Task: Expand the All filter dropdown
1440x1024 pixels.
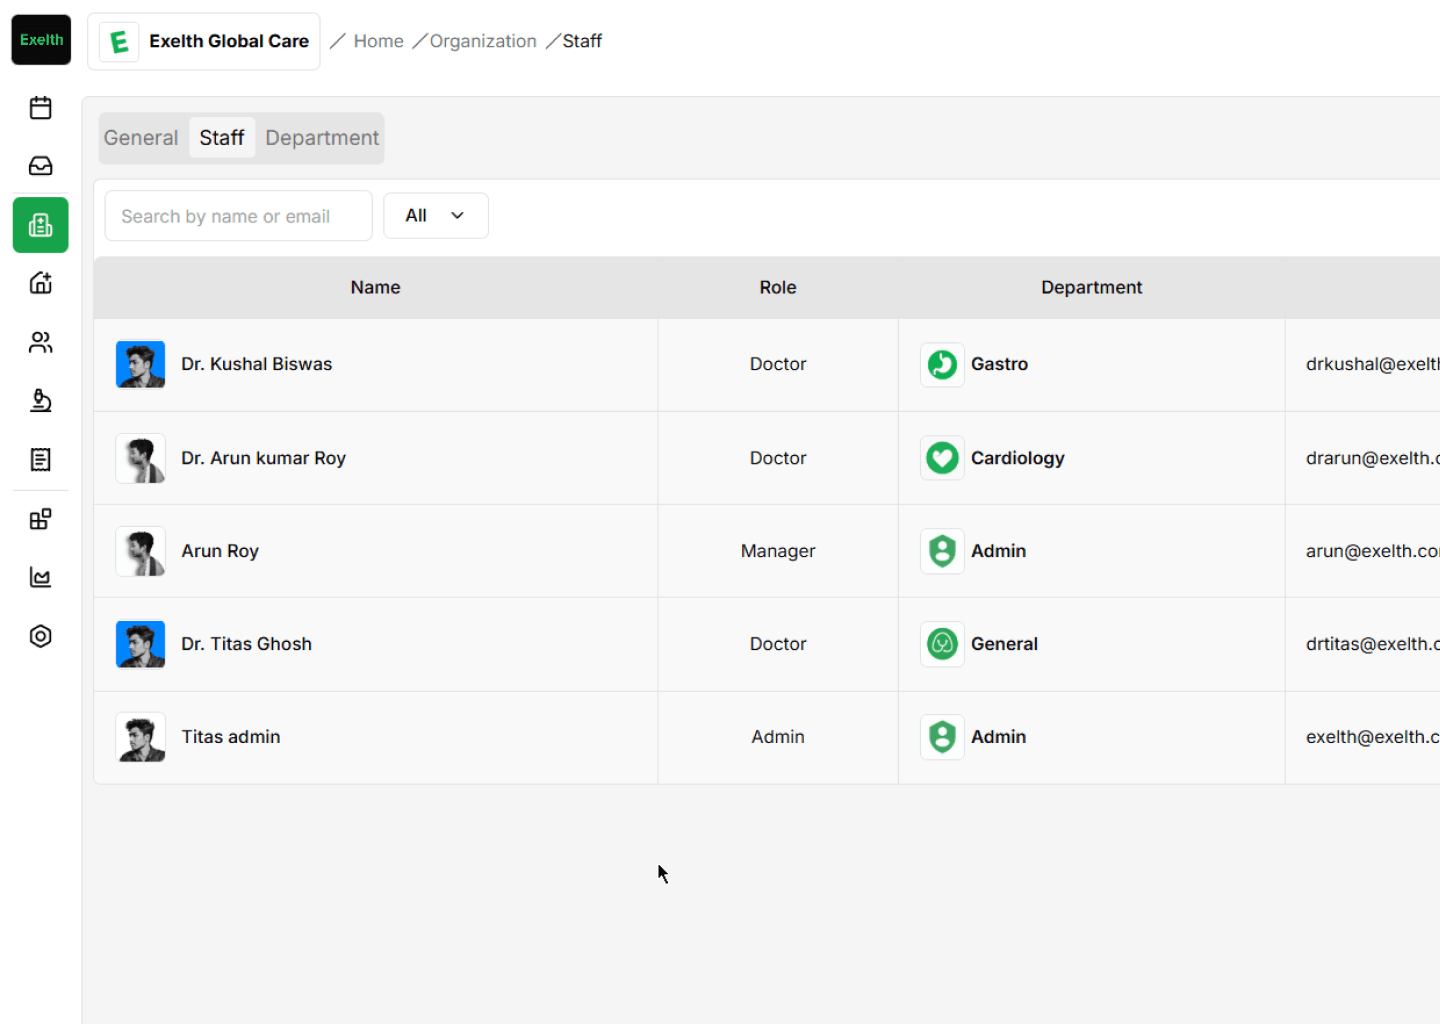Action: 436,216
